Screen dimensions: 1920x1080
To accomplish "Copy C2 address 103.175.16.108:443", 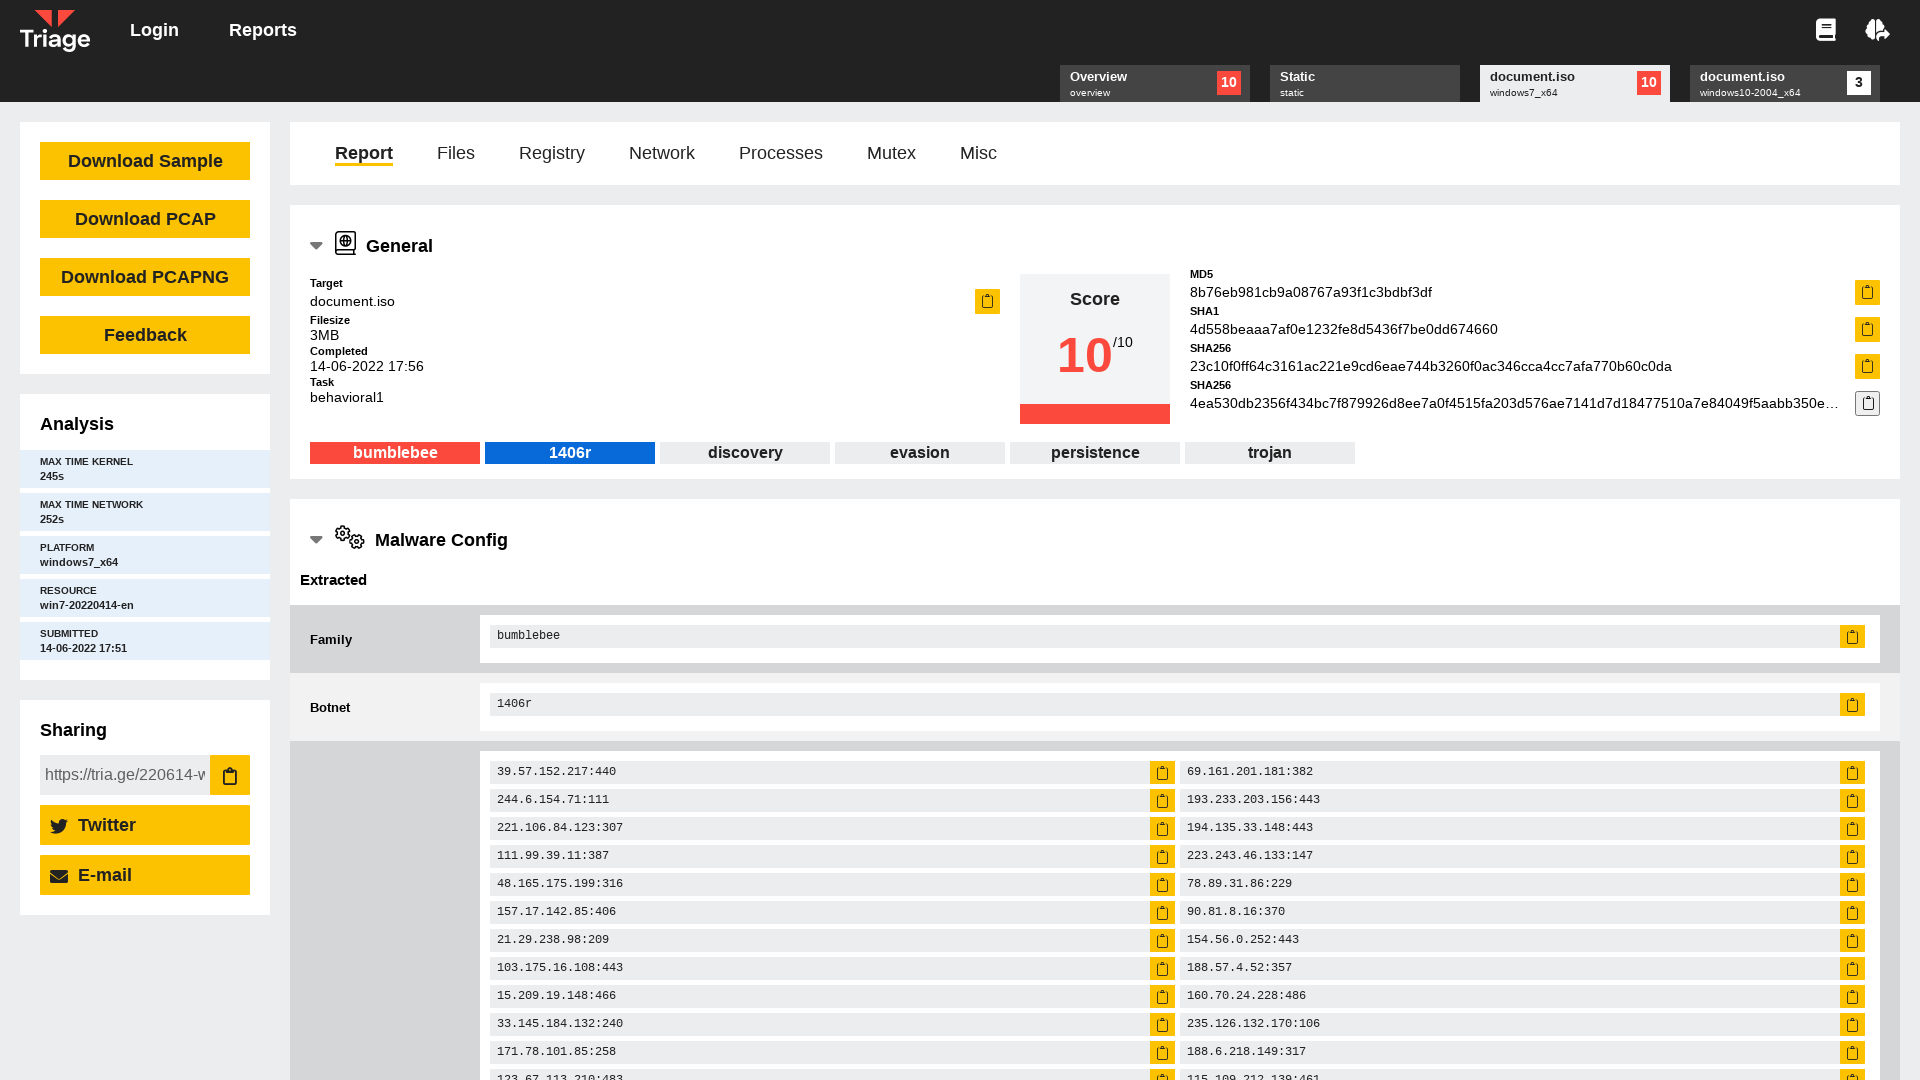I will (x=1162, y=969).
